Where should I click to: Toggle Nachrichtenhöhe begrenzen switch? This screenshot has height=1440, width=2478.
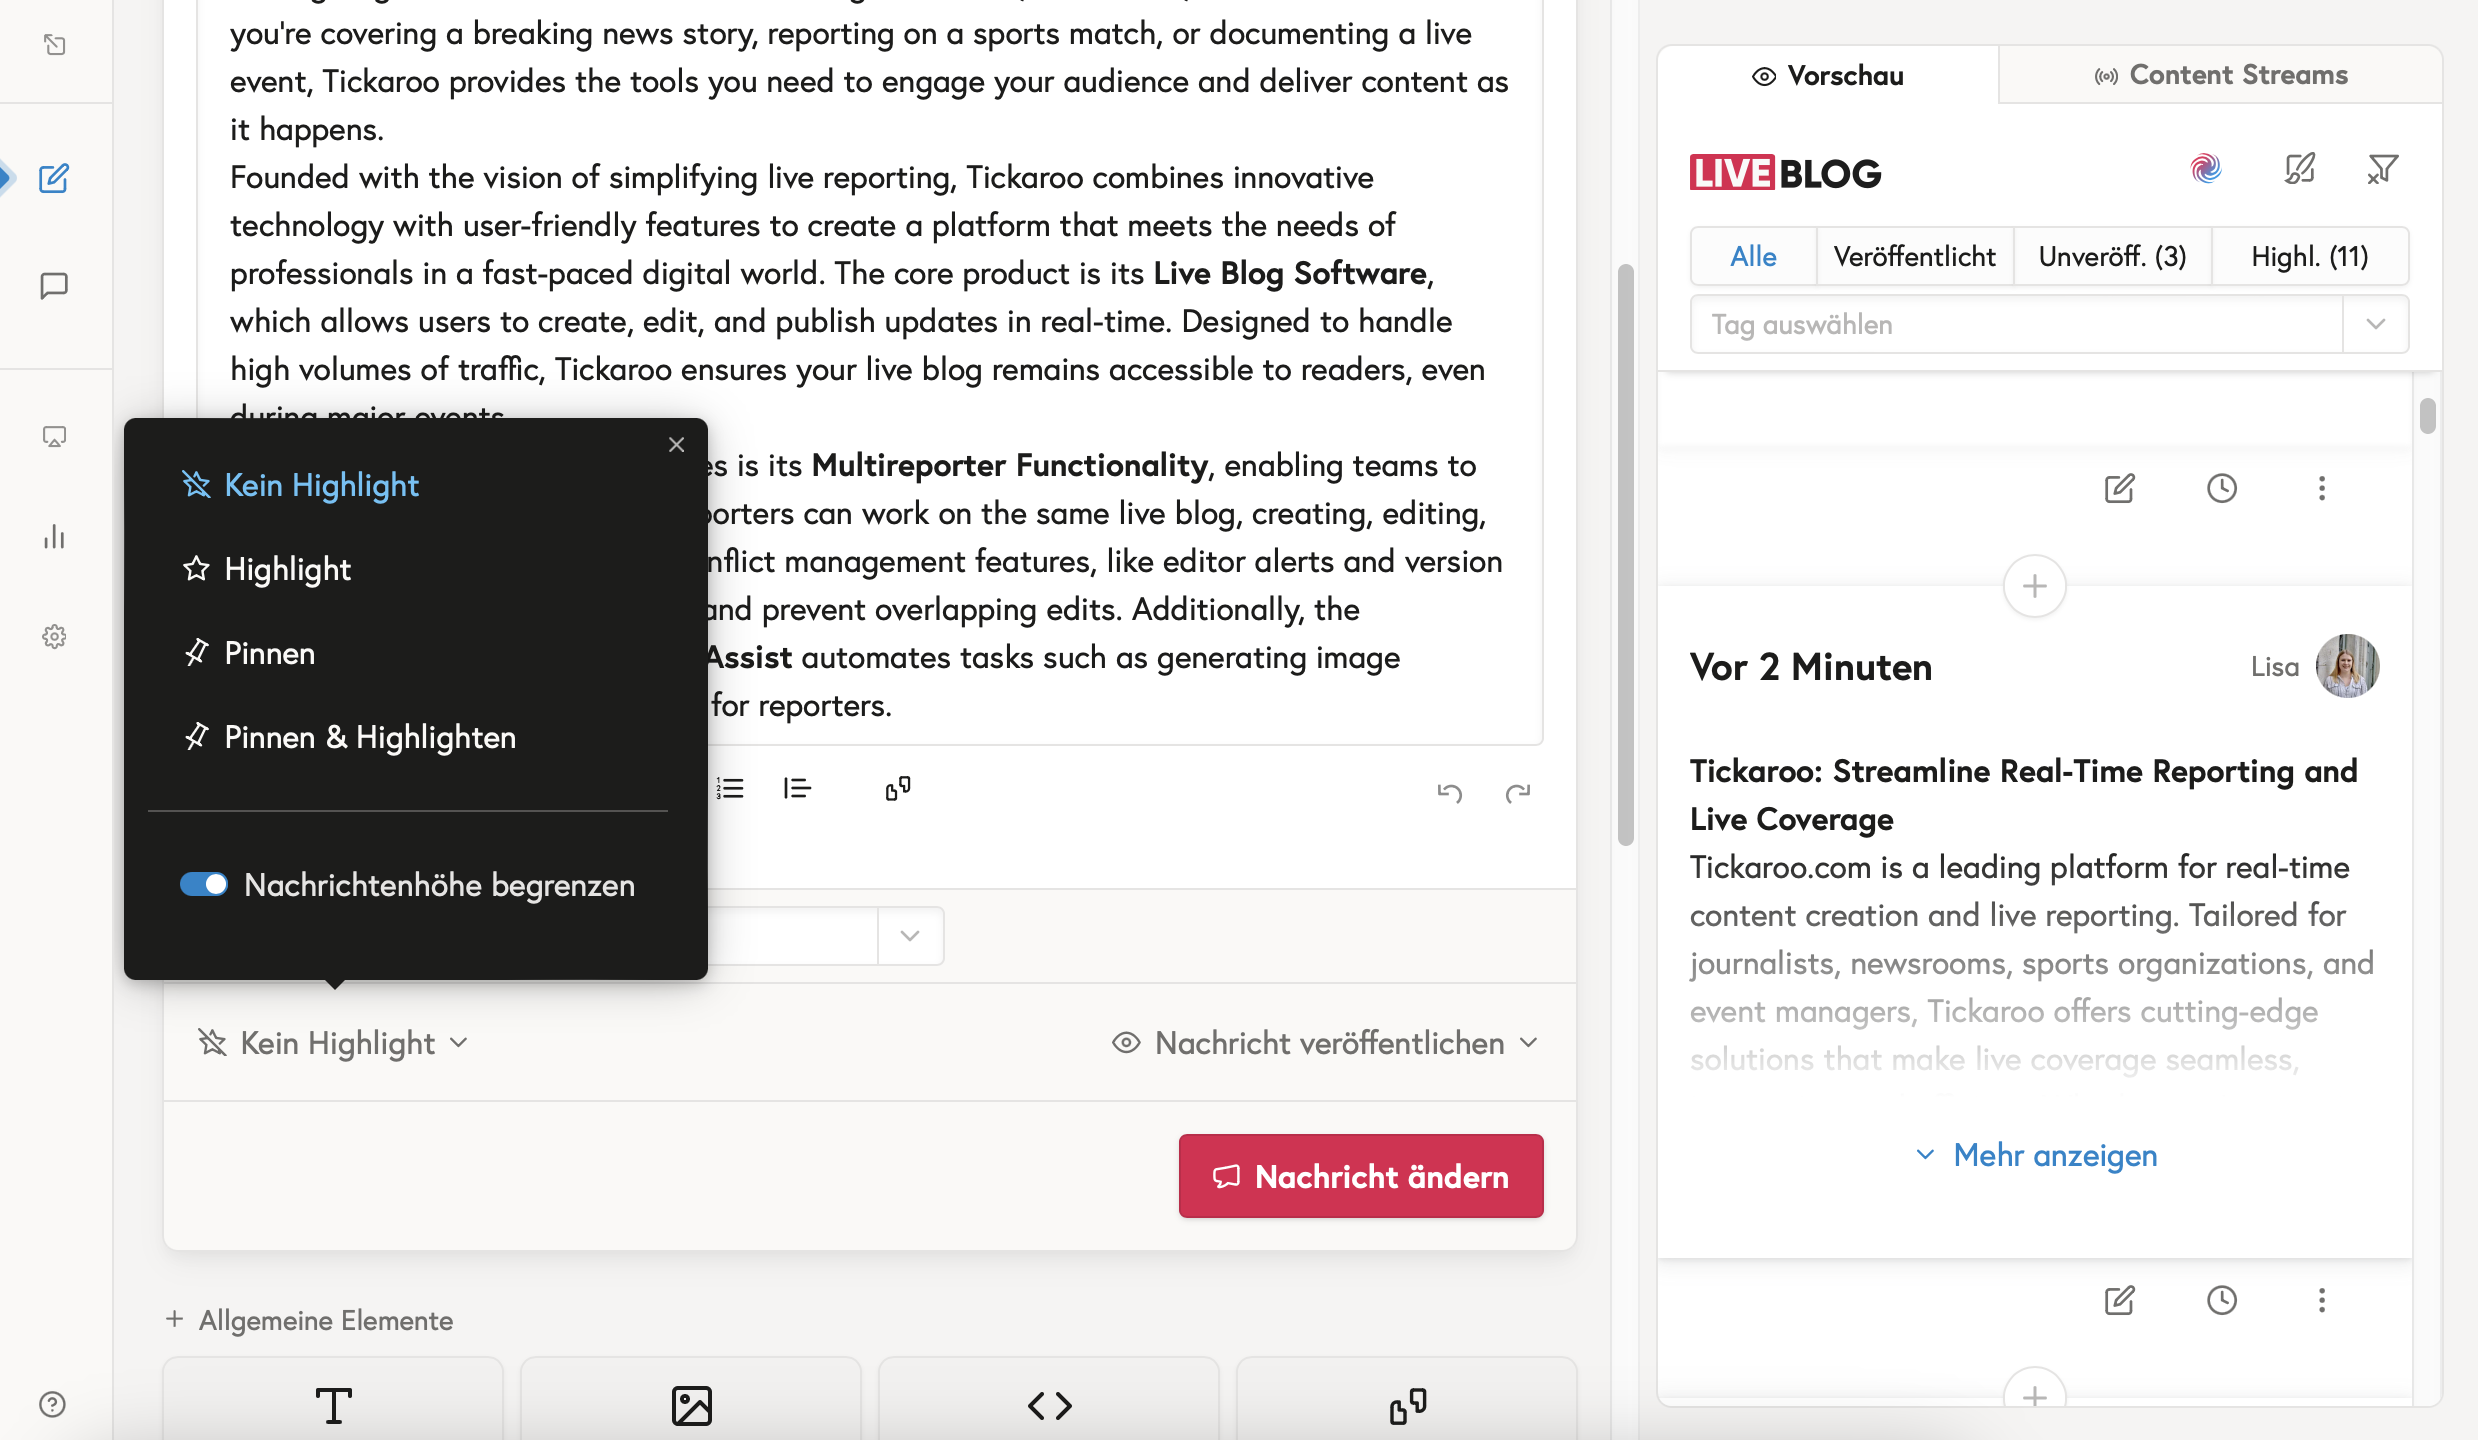click(204, 885)
